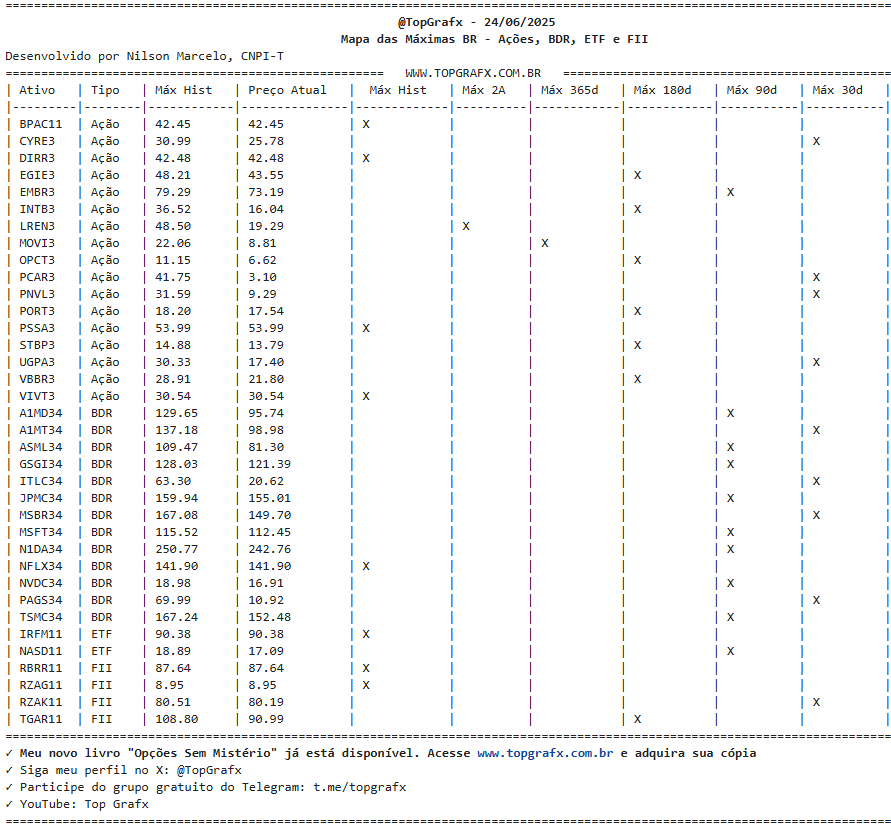The height and width of the screenshot is (824, 891).
Task: Click the OPCT3 ticker cell
Action: coord(37,260)
